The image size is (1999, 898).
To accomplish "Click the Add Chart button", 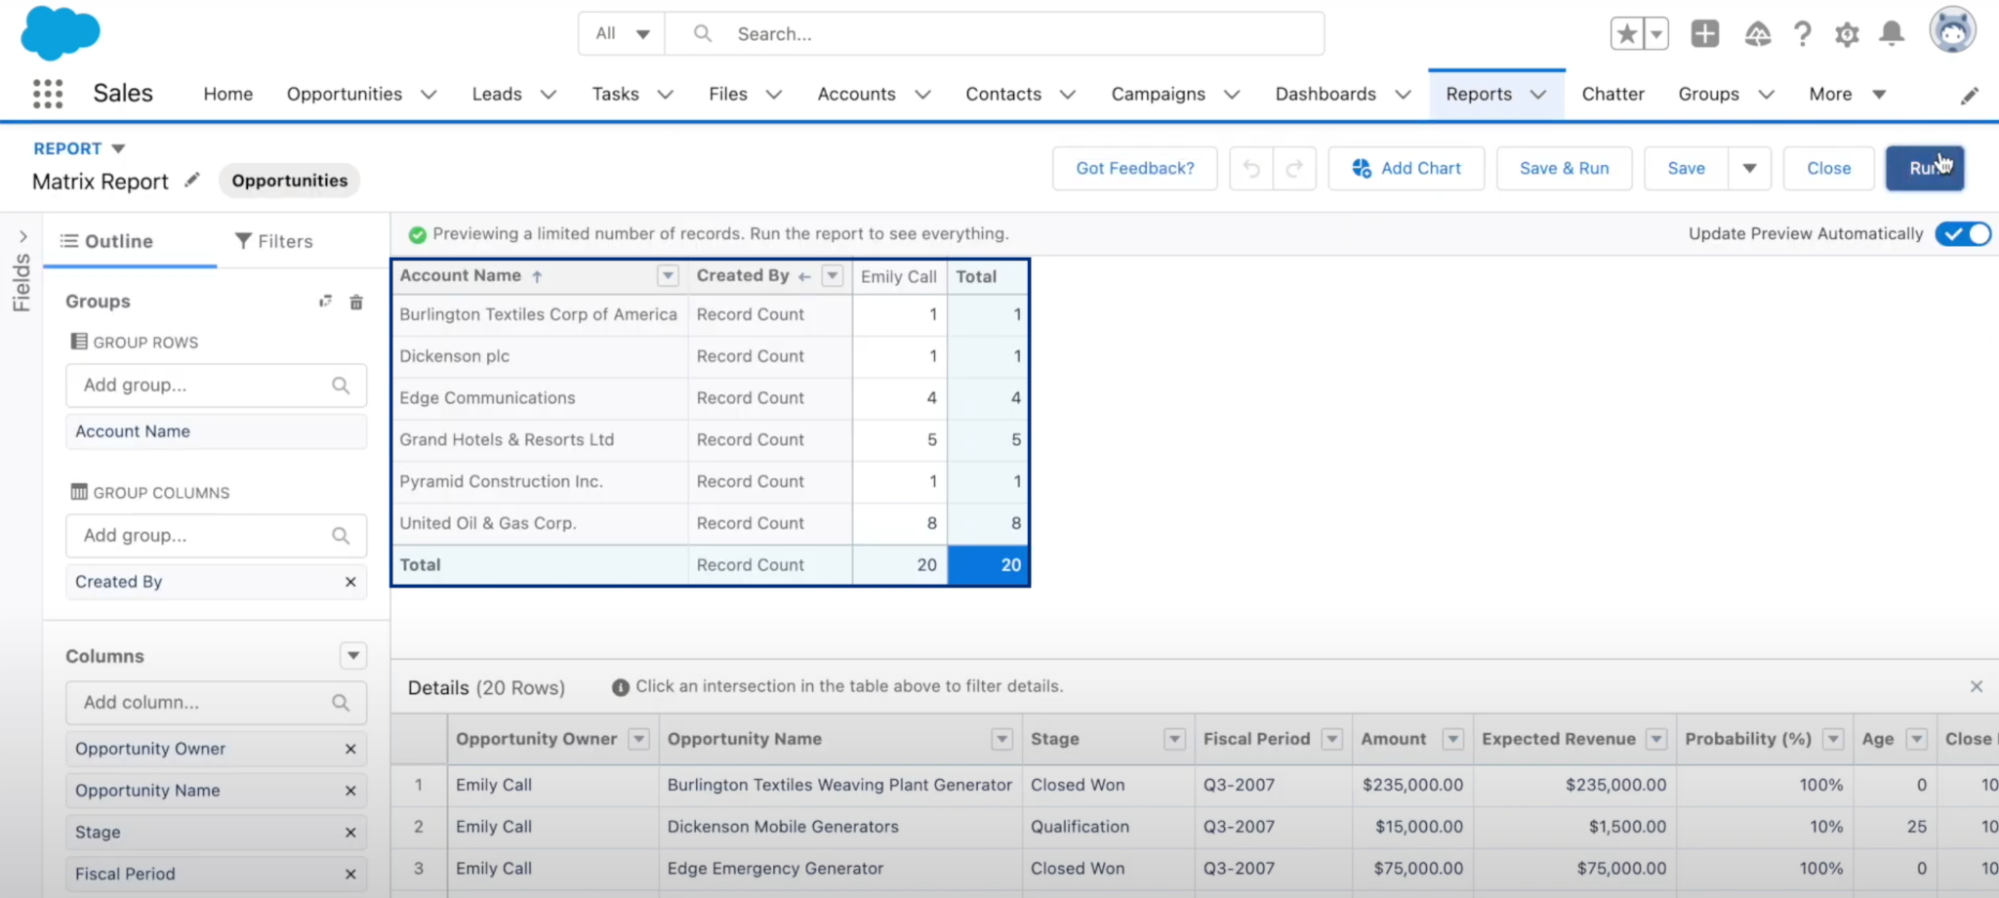I will [x=1406, y=169].
